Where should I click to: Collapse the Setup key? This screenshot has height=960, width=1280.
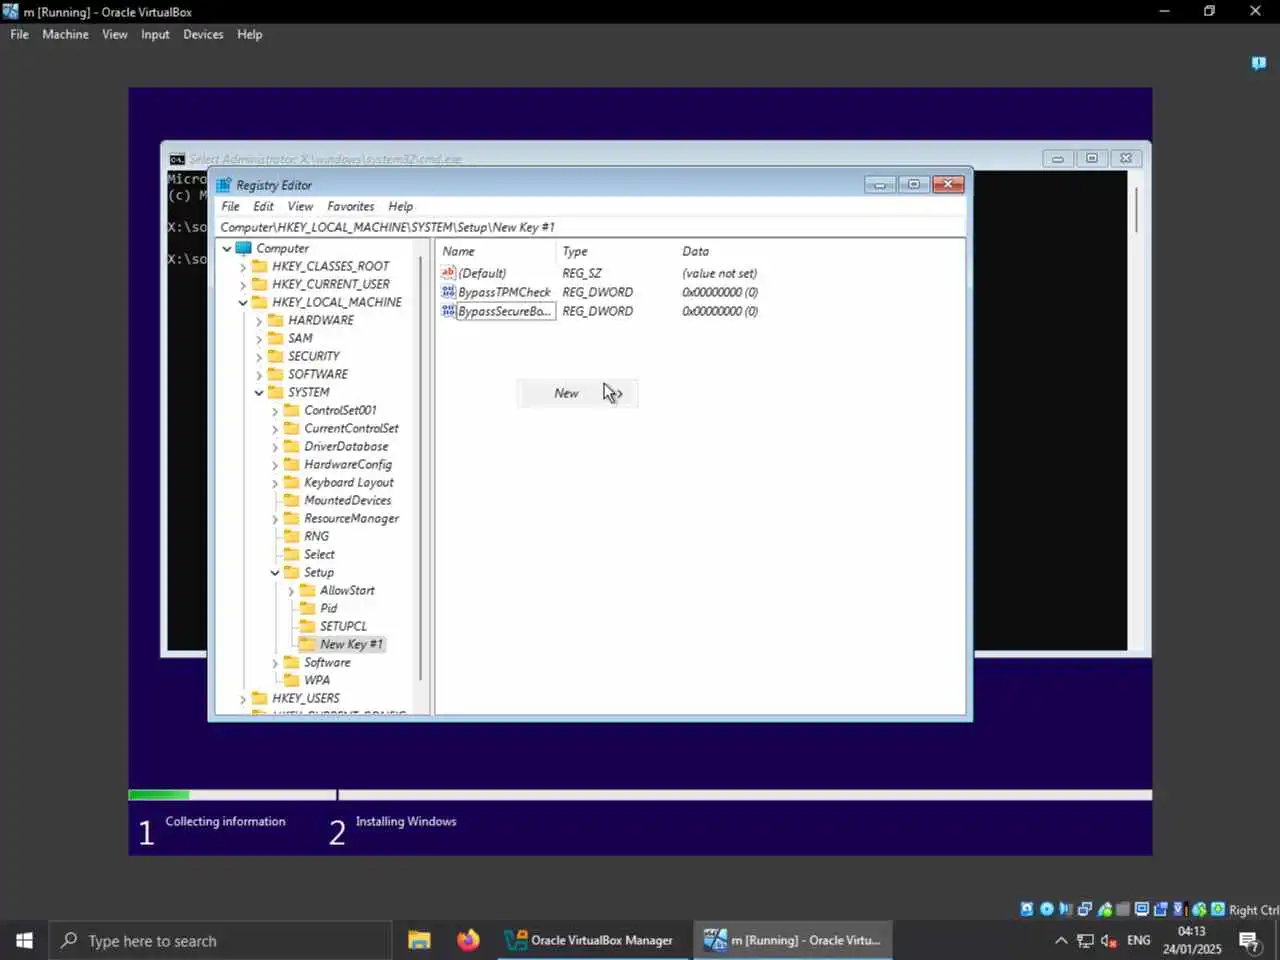pos(275,572)
